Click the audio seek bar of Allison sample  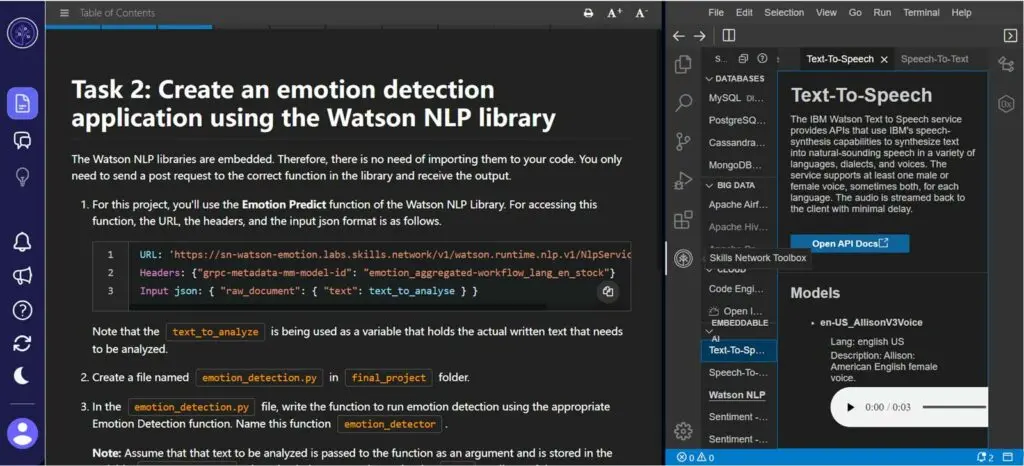pos(955,407)
